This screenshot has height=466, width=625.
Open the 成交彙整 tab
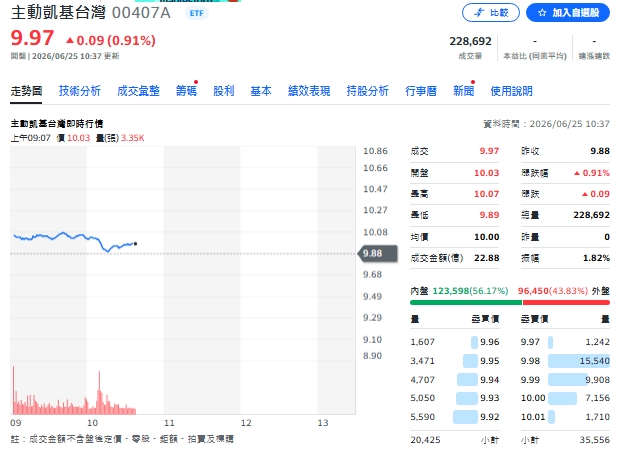[138, 91]
